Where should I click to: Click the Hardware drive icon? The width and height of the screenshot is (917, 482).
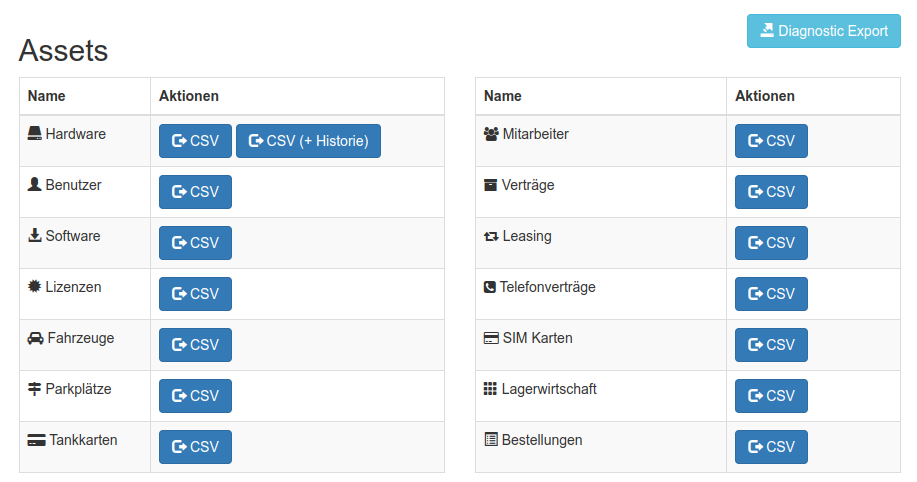pos(35,133)
